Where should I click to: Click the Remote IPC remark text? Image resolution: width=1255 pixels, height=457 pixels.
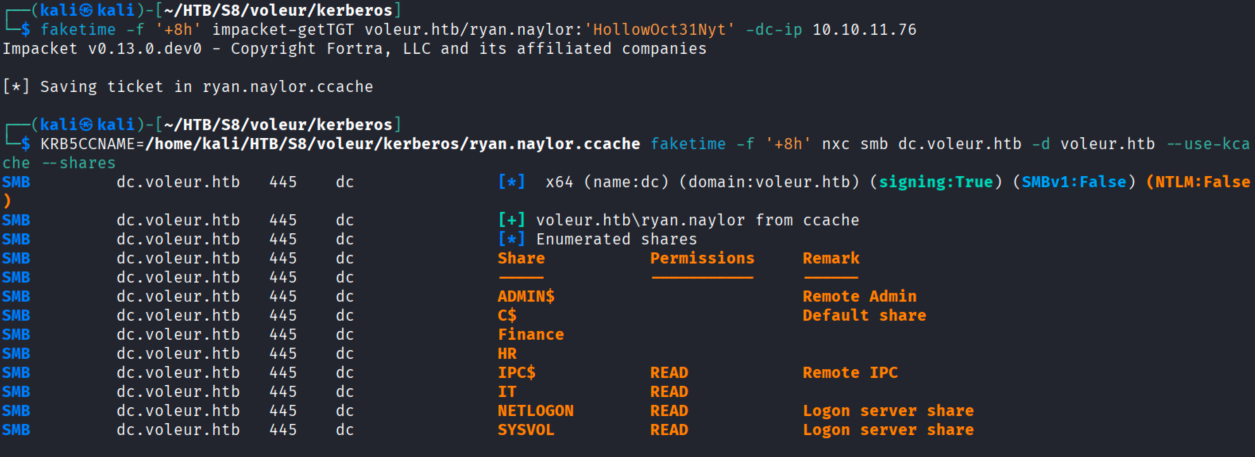(x=850, y=373)
